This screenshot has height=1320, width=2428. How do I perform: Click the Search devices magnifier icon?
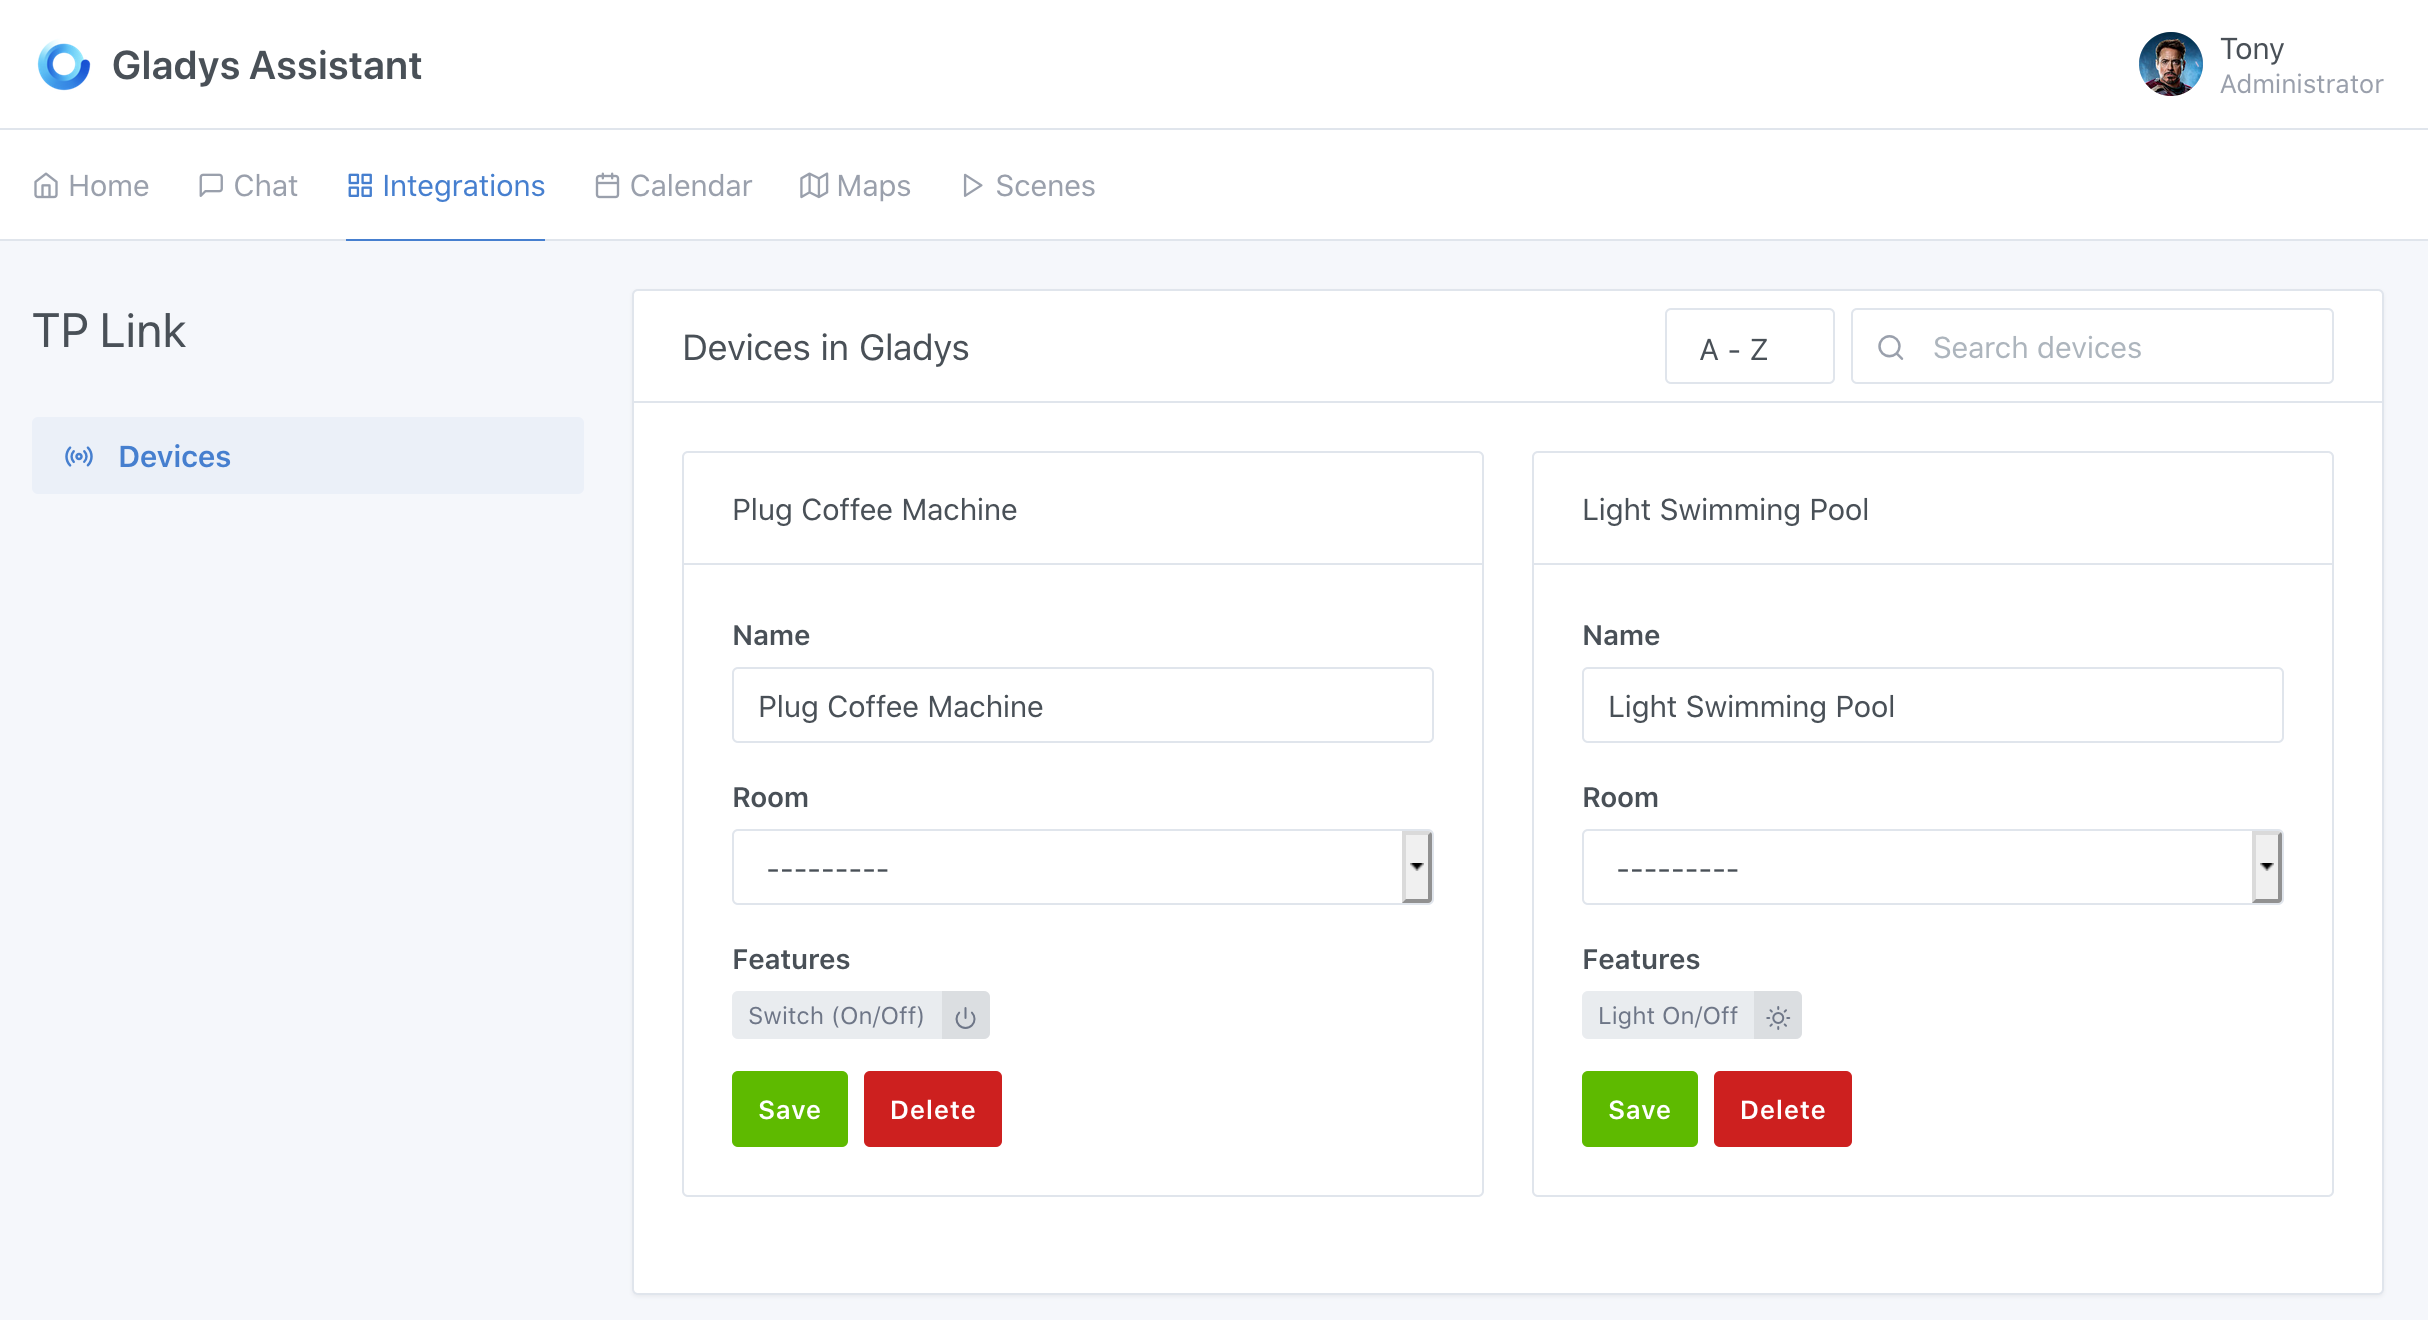(1892, 348)
